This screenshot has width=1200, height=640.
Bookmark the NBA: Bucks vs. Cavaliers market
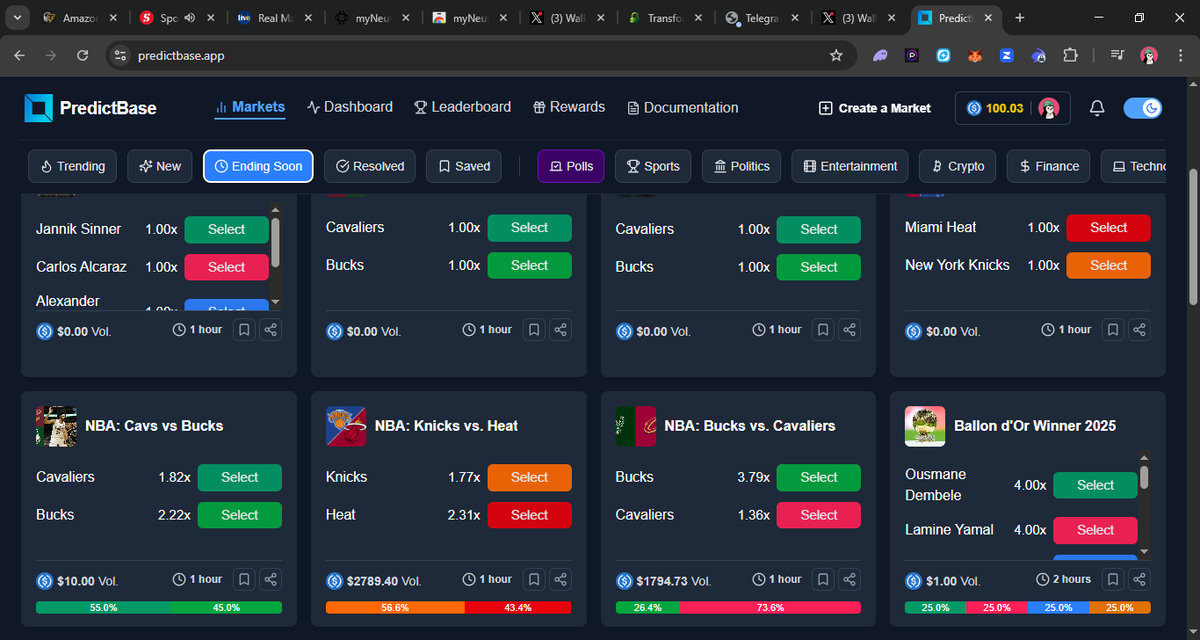click(822, 579)
